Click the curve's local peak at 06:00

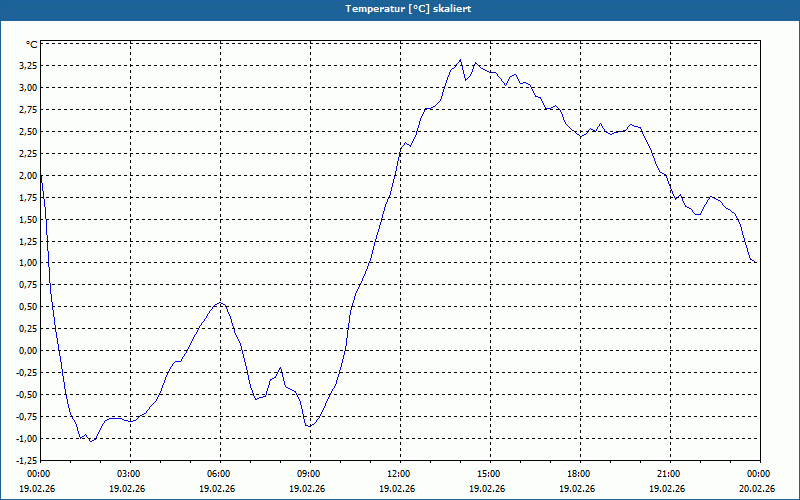tap(220, 303)
